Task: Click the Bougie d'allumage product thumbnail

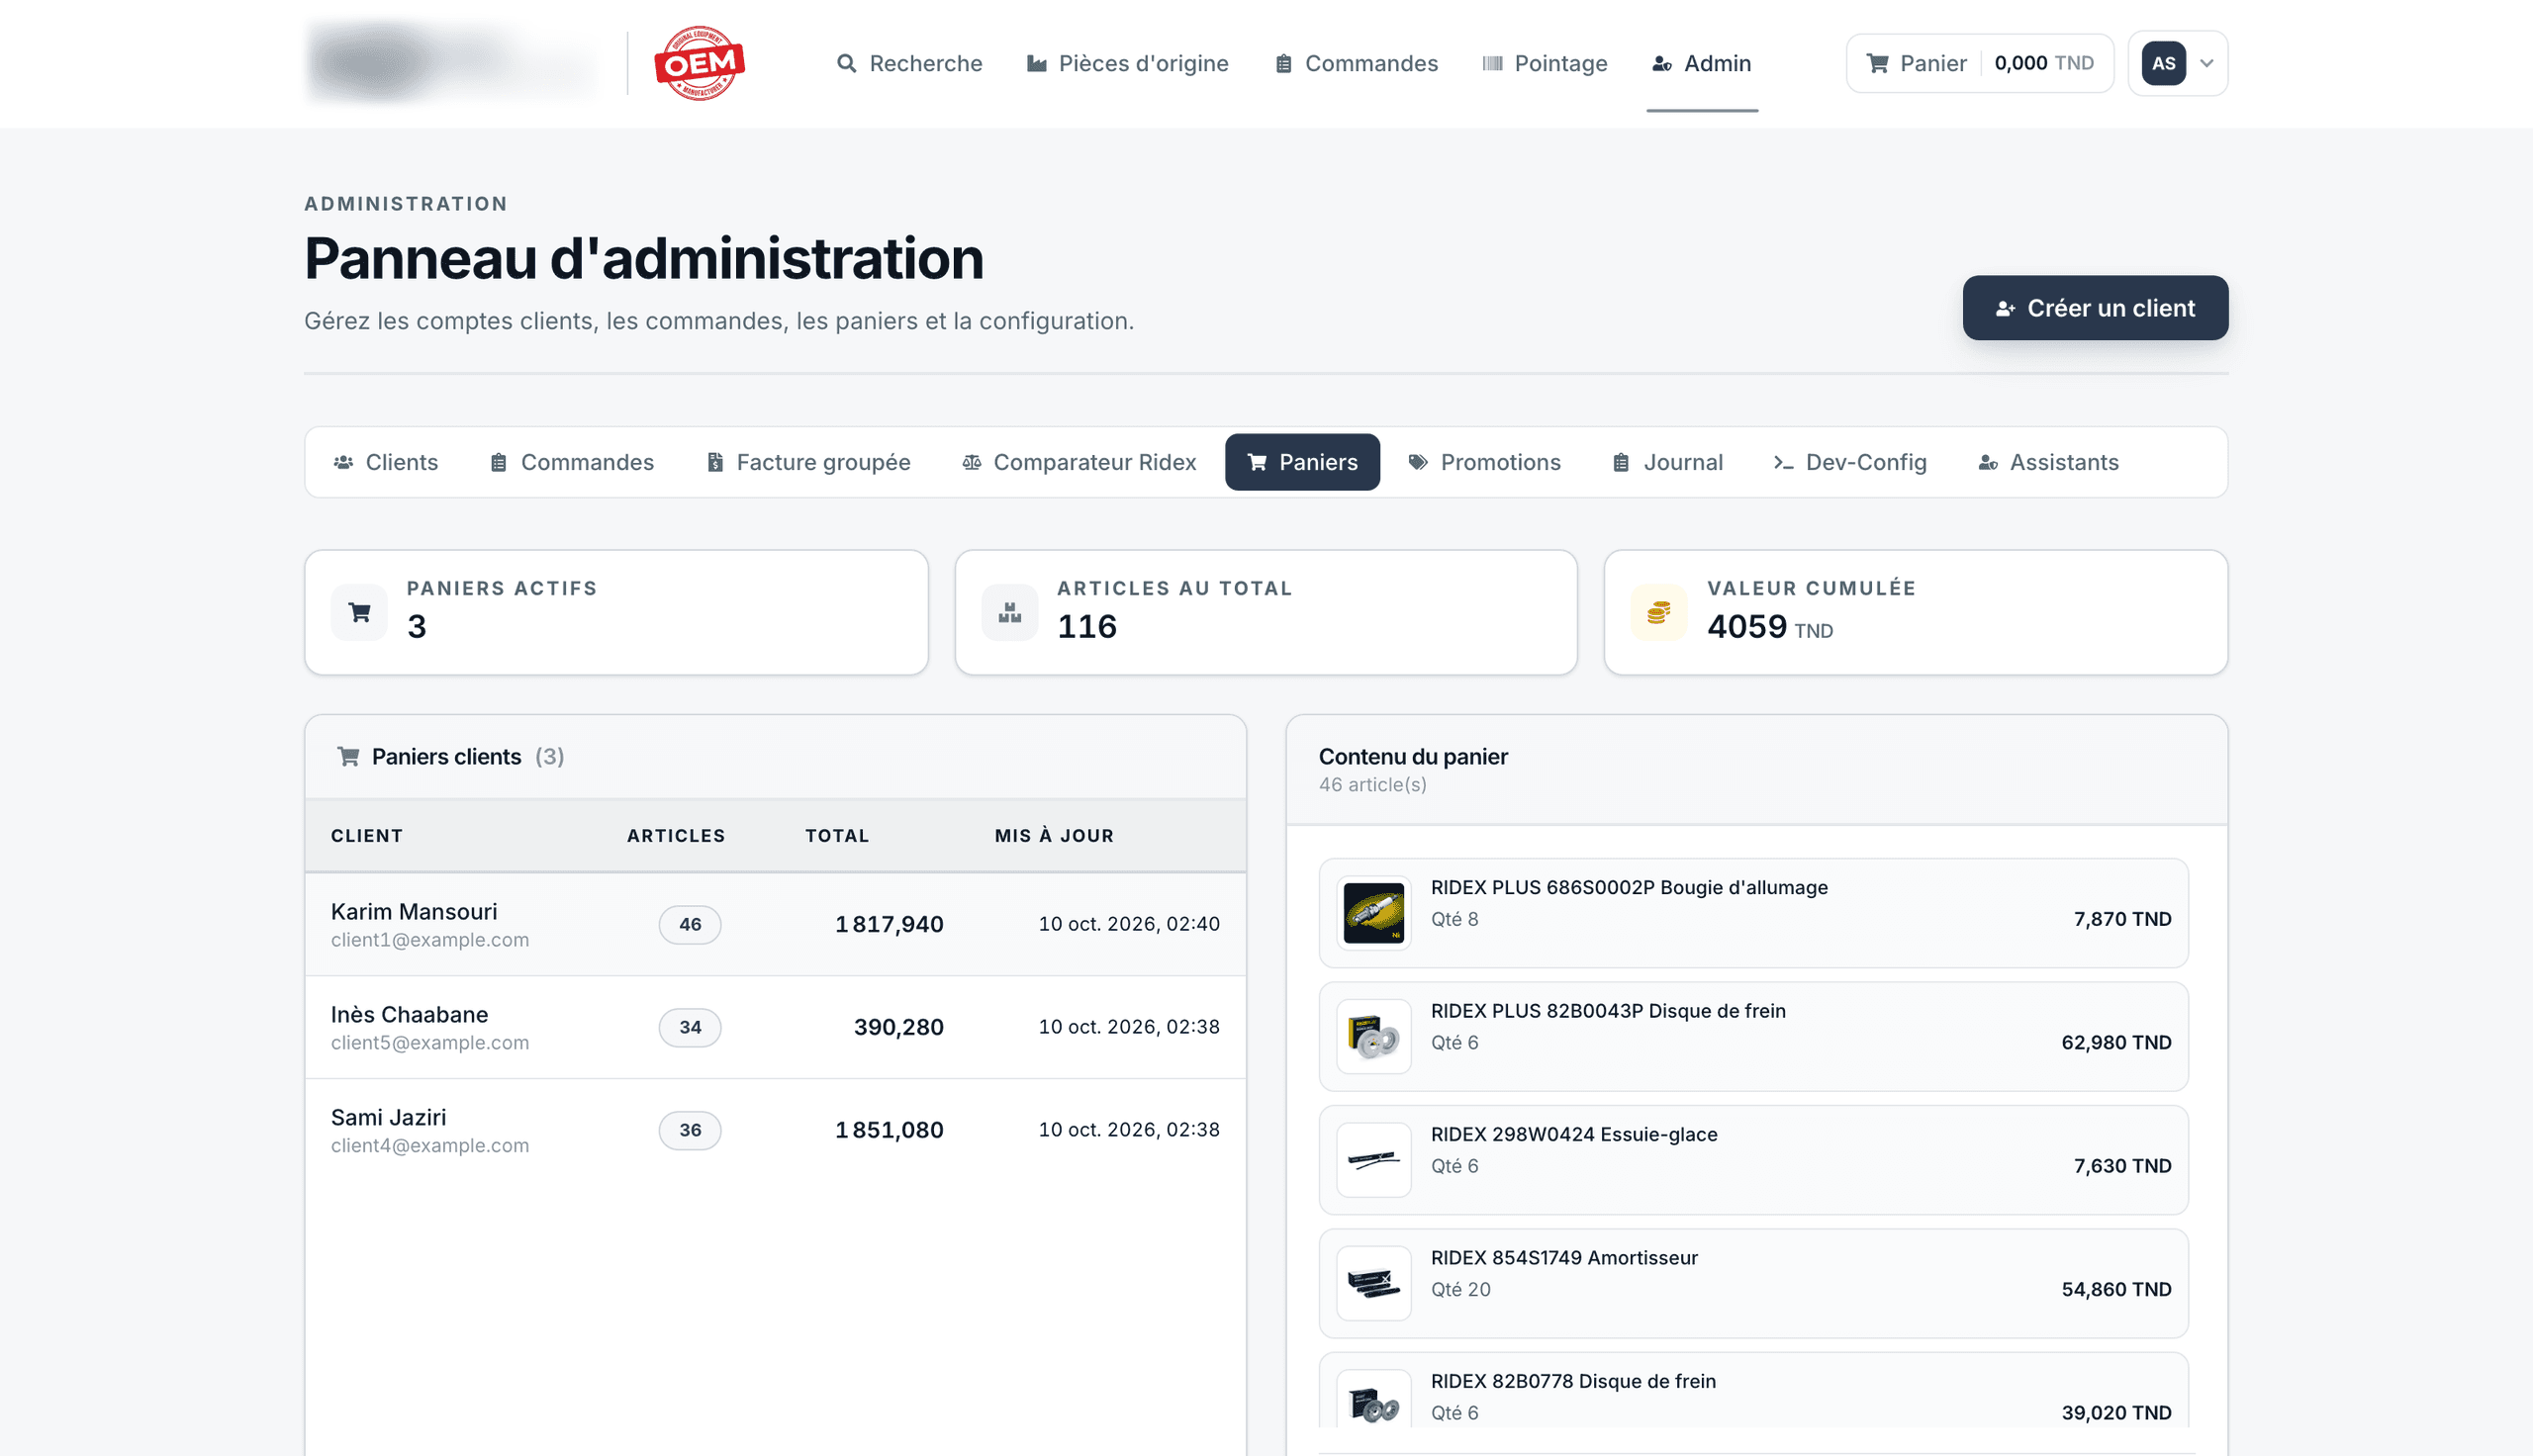Action: click(1373, 913)
